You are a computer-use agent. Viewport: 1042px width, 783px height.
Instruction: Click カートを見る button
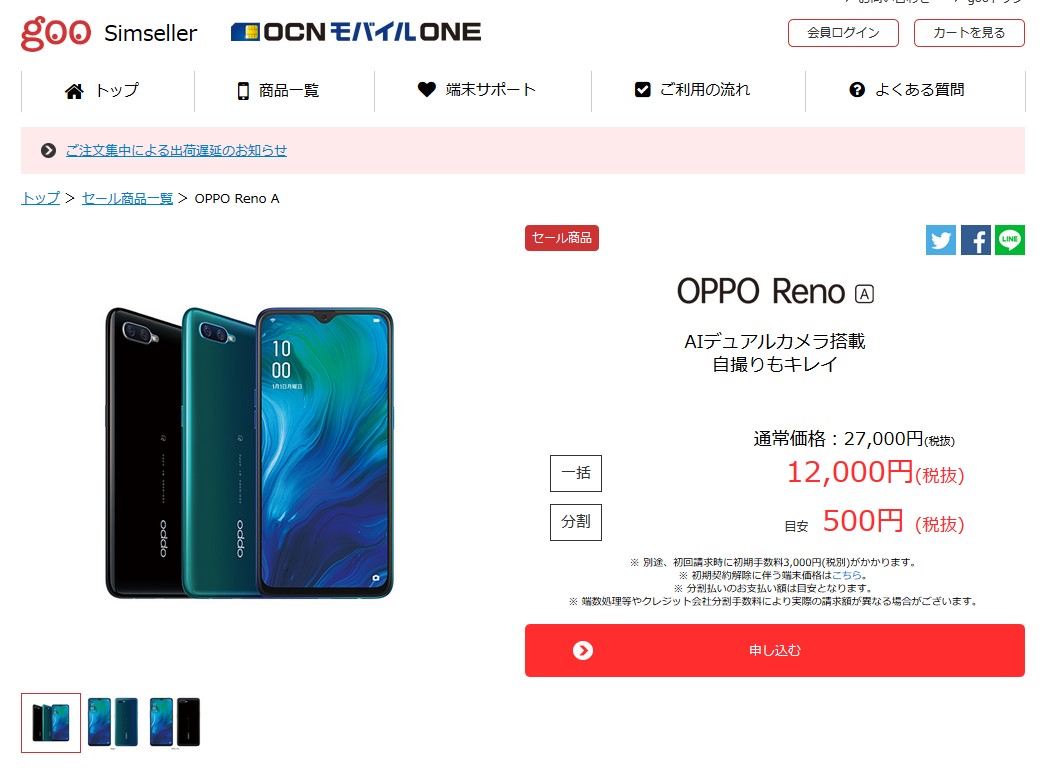point(969,33)
